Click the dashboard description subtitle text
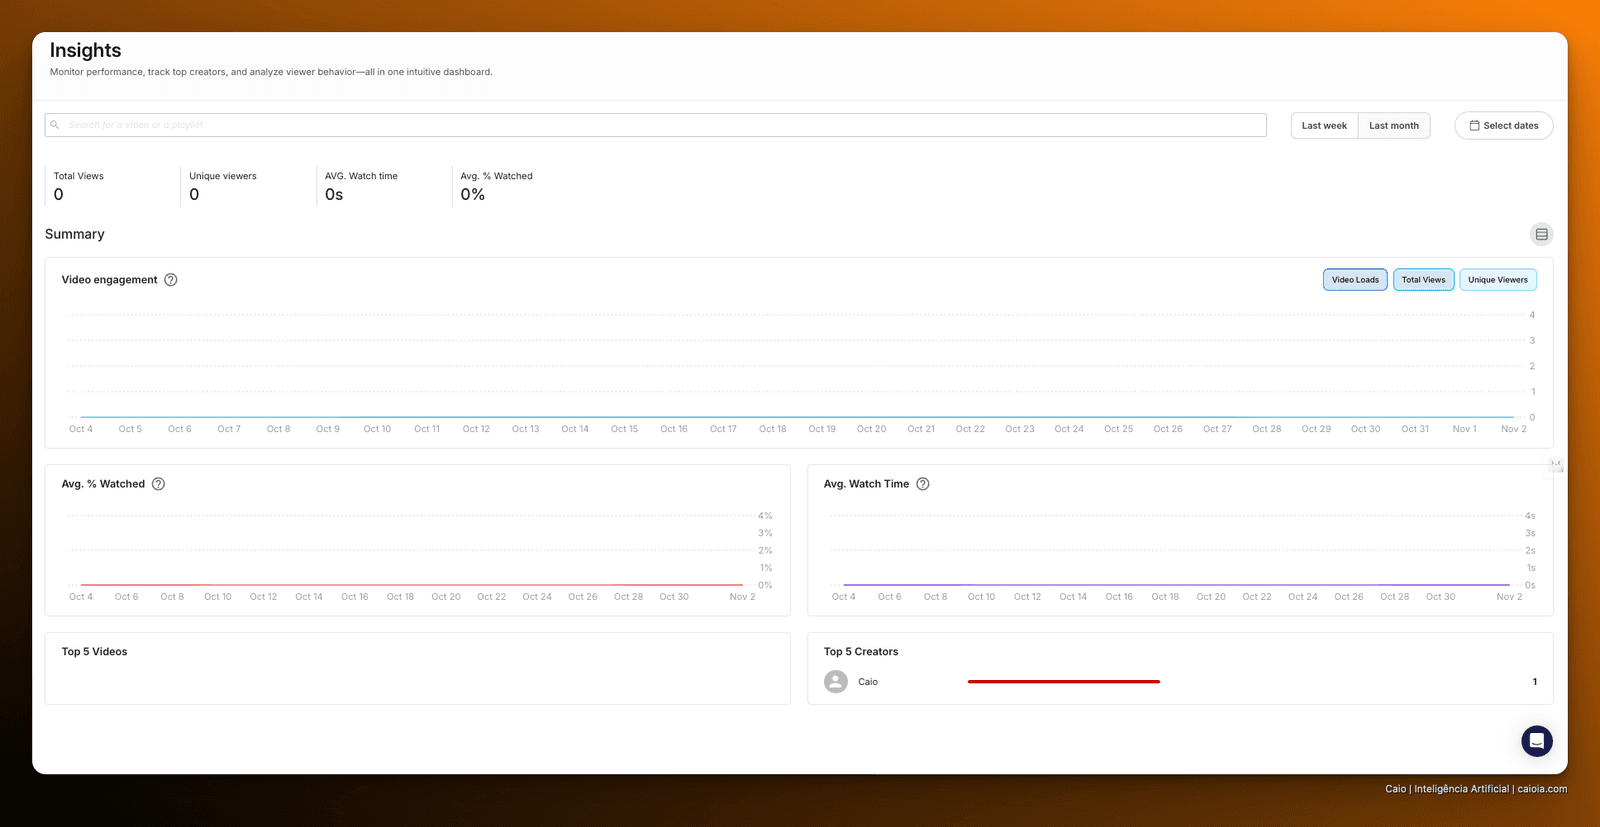Screen dimensions: 1600x827 [271, 72]
